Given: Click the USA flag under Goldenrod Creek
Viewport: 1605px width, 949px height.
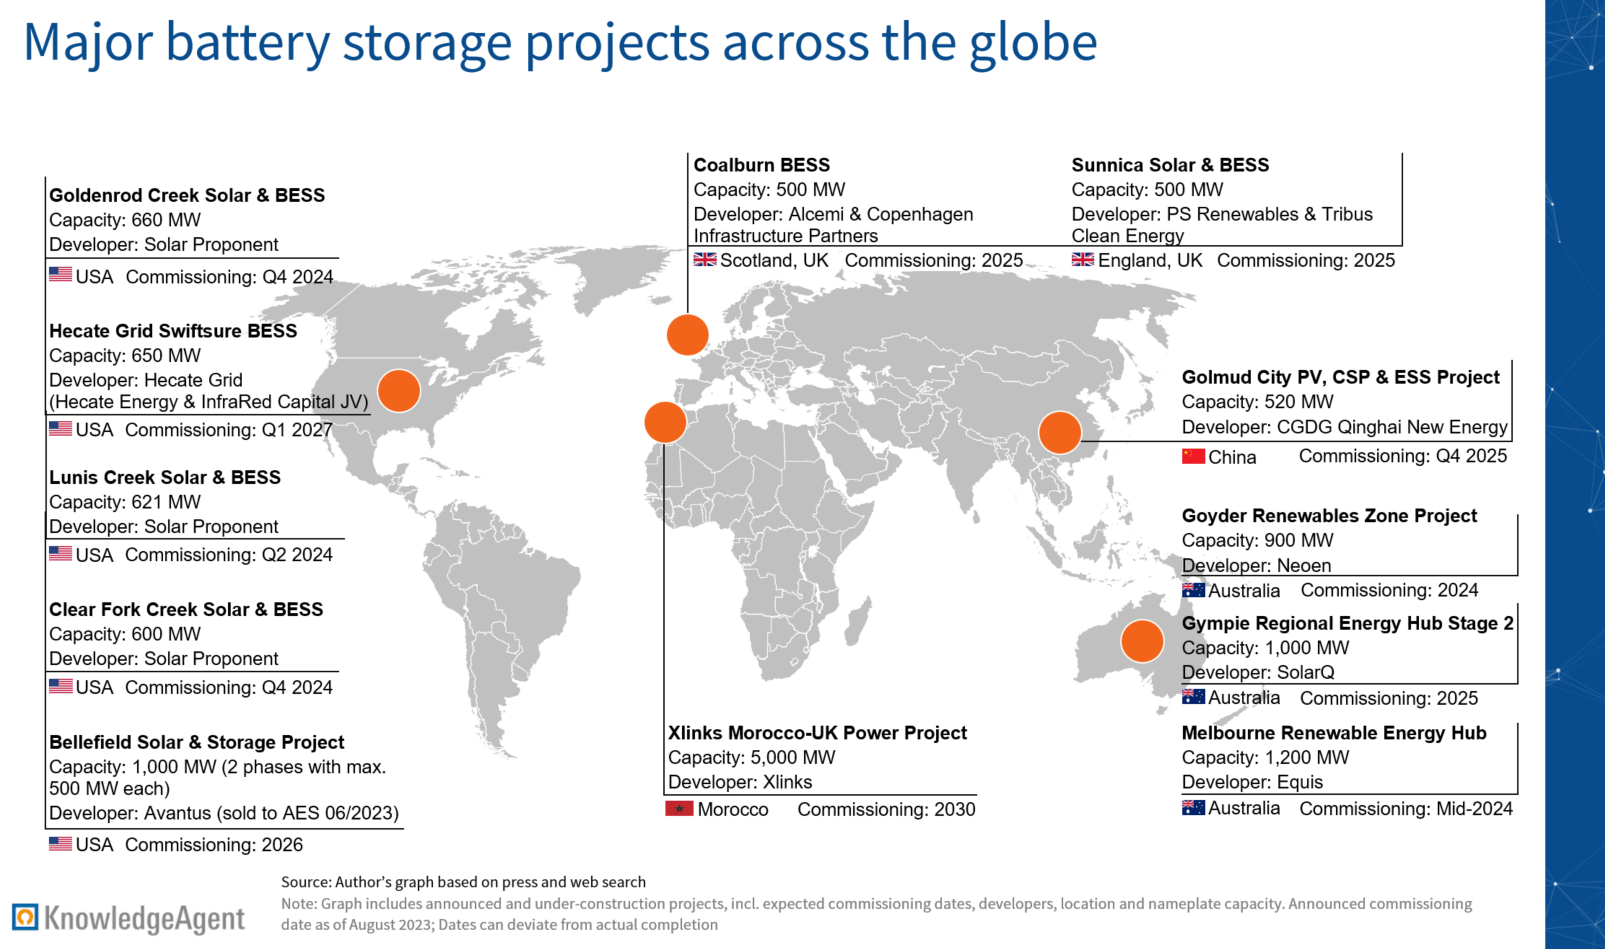Looking at the screenshot, I should click(61, 275).
